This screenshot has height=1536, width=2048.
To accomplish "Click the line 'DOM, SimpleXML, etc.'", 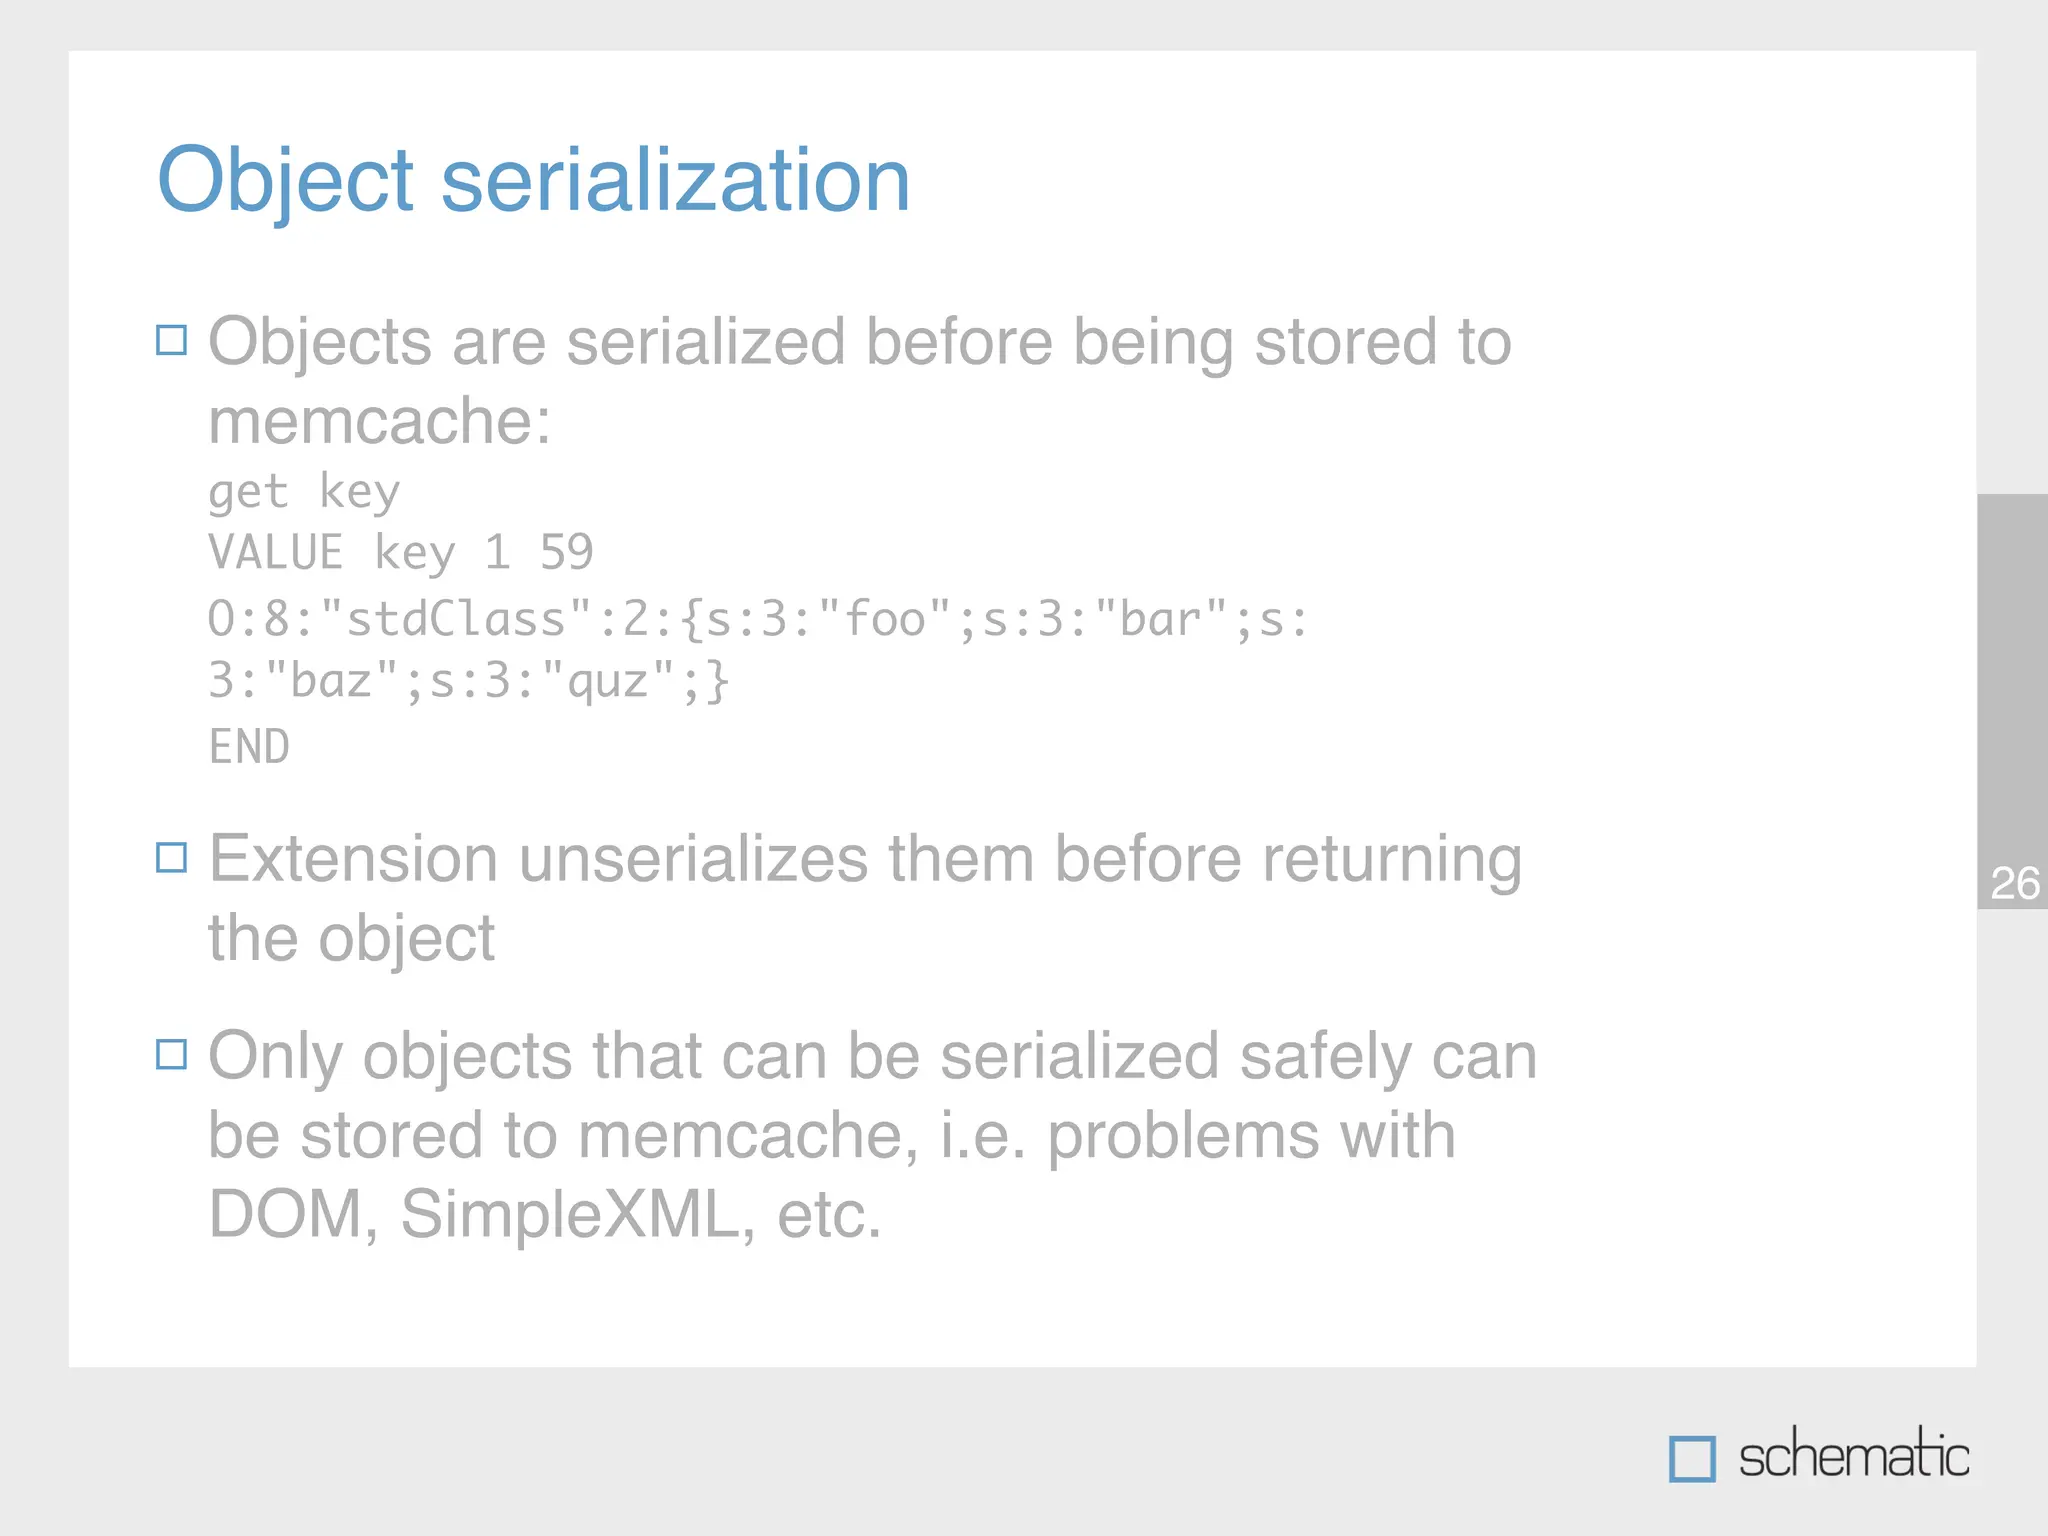I will 545,1215.
